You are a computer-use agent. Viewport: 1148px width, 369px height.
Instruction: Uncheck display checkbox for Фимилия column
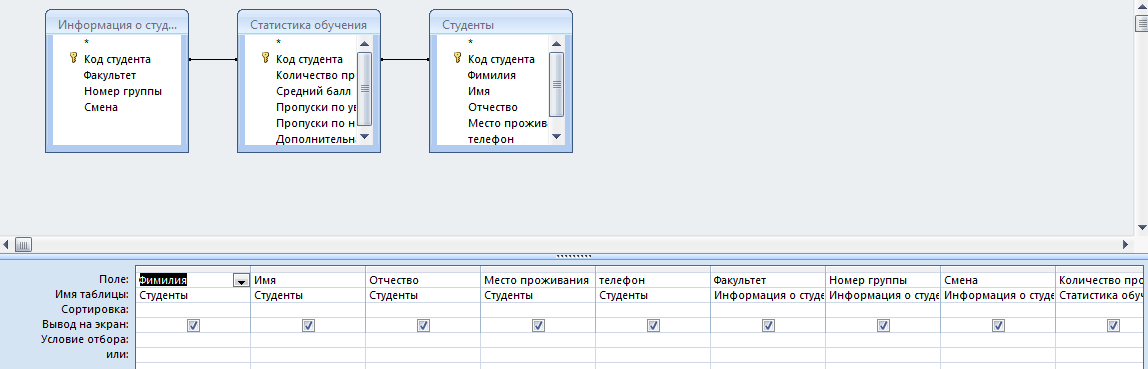[193, 325]
